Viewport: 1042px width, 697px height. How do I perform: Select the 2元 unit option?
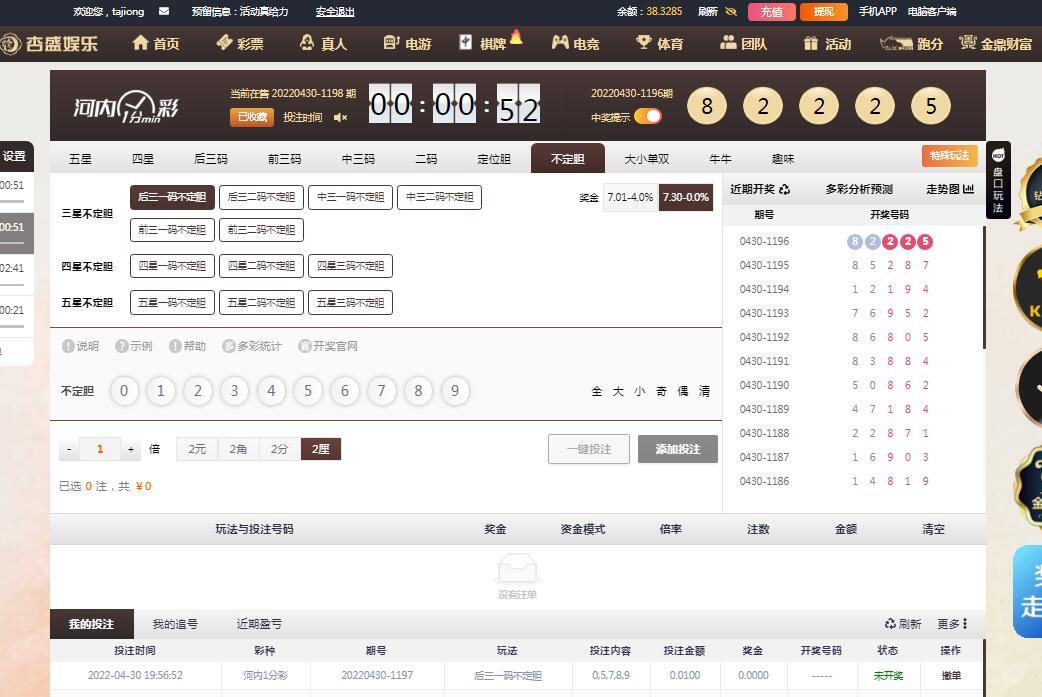pos(197,449)
